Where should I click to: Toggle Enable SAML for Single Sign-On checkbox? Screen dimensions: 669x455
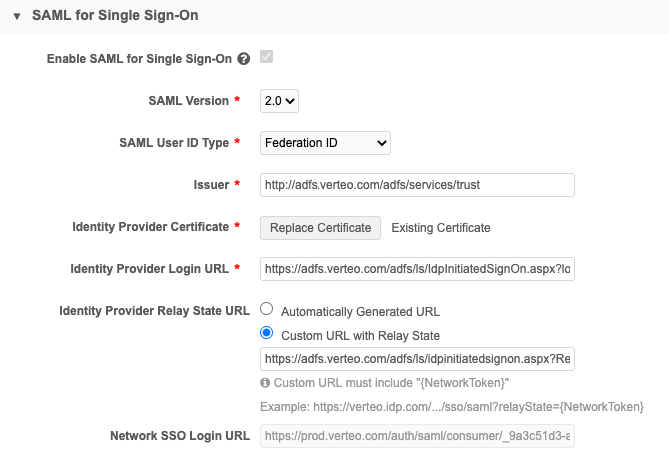[x=266, y=57]
